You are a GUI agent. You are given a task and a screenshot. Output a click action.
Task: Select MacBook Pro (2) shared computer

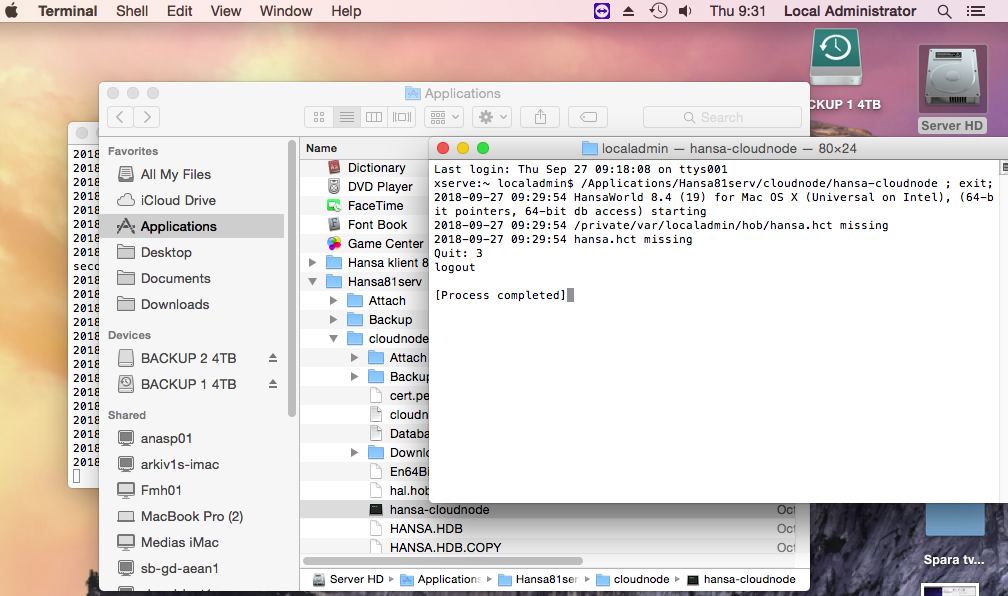(194, 516)
